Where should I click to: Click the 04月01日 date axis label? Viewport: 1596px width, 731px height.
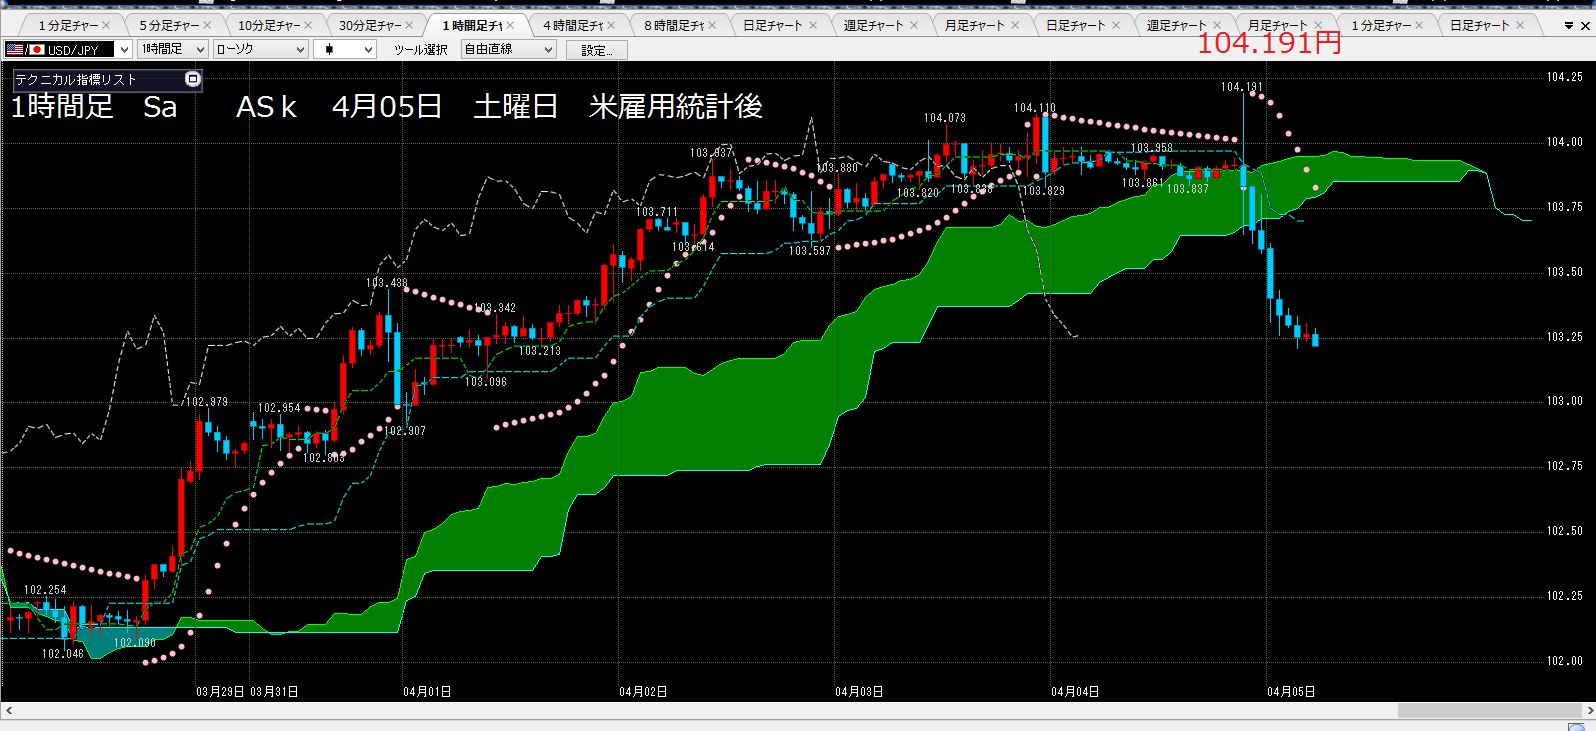click(x=427, y=692)
